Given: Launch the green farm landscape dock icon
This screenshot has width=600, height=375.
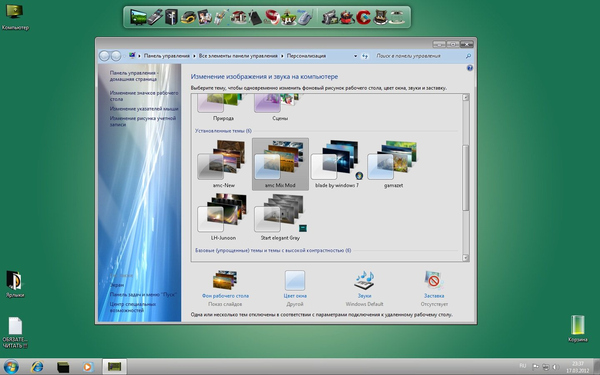Looking at the screenshot, I should (289, 17).
